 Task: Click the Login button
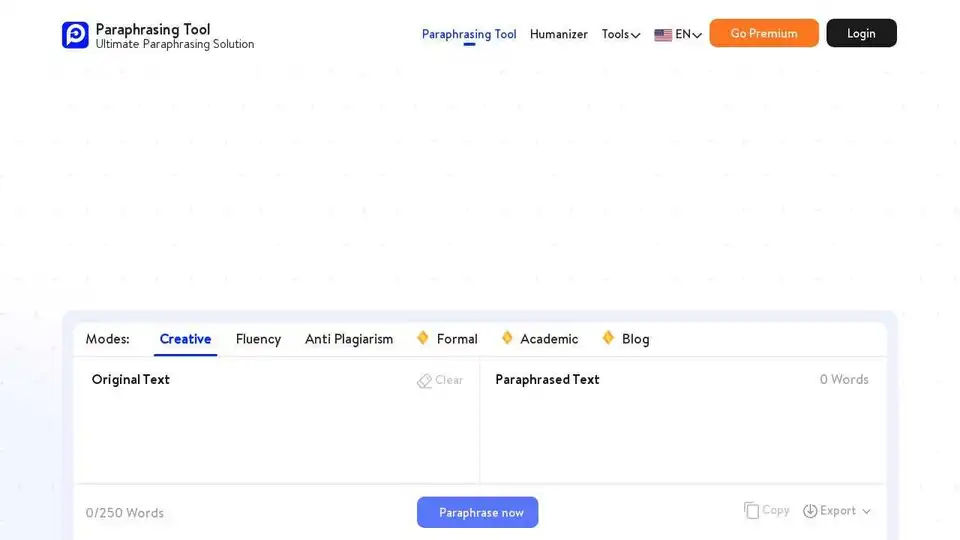pyautogui.click(x=861, y=33)
